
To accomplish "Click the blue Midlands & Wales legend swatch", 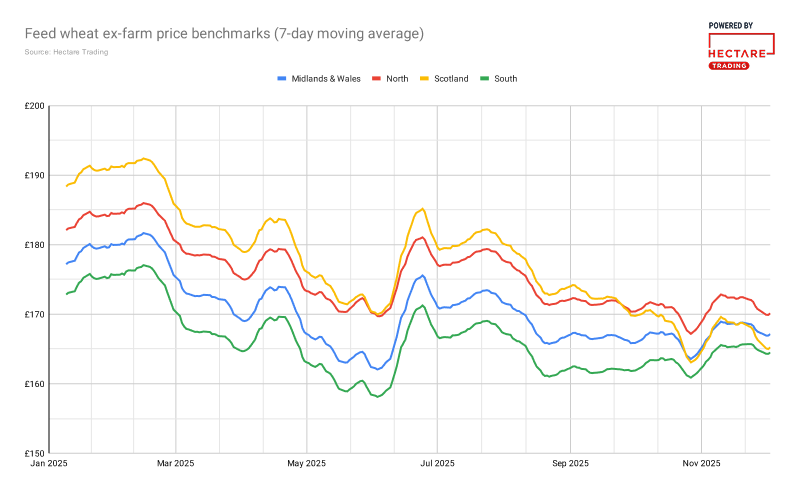I will tap(281, 78).
